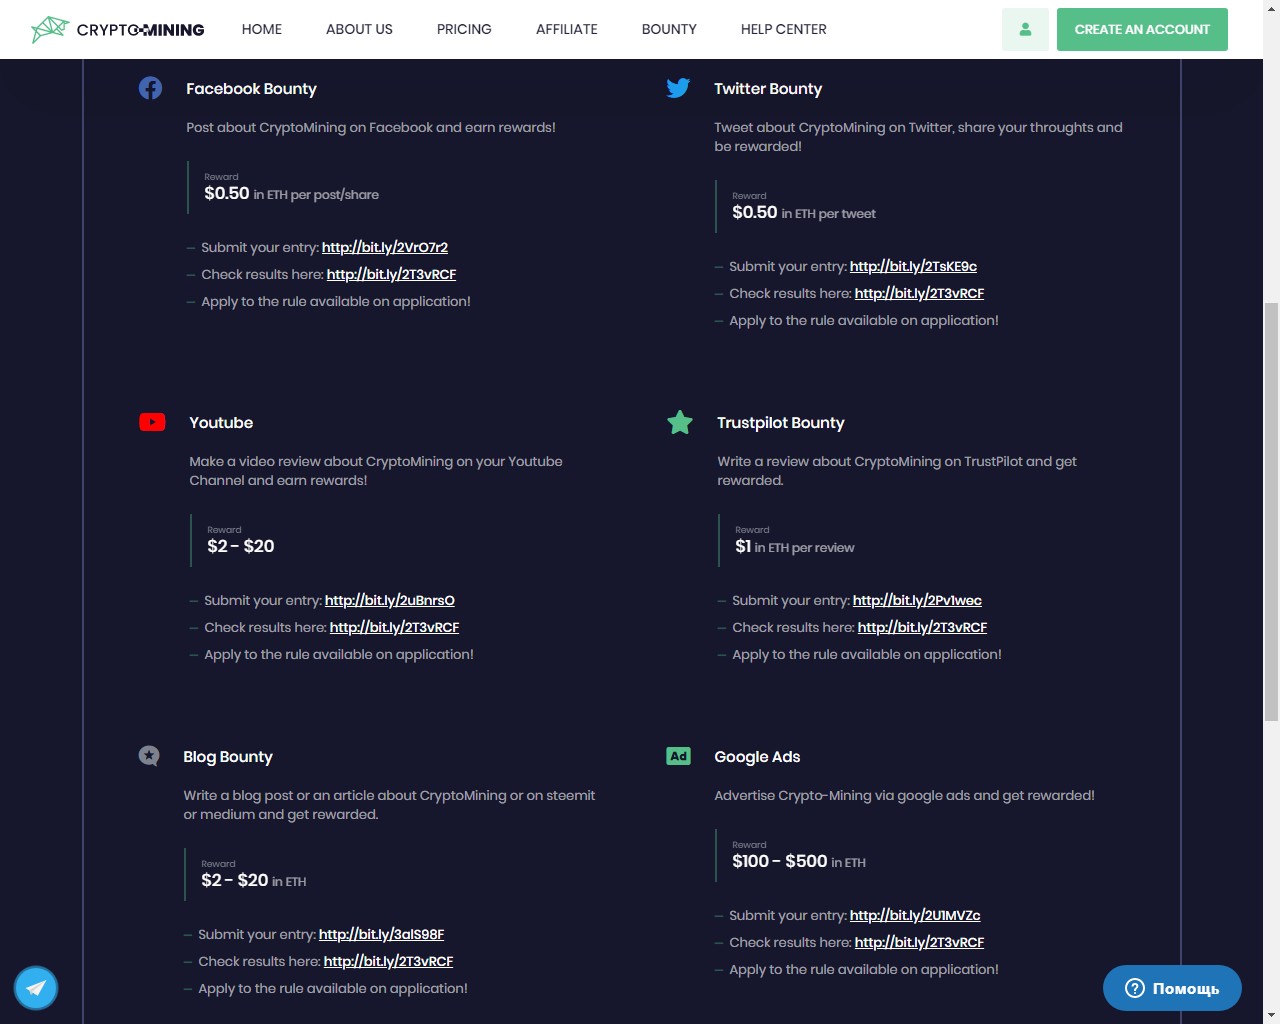1280x1024 pixels.
Task: Select BOUNTY in the navigation bar
Action: click(x=669, y=29)
